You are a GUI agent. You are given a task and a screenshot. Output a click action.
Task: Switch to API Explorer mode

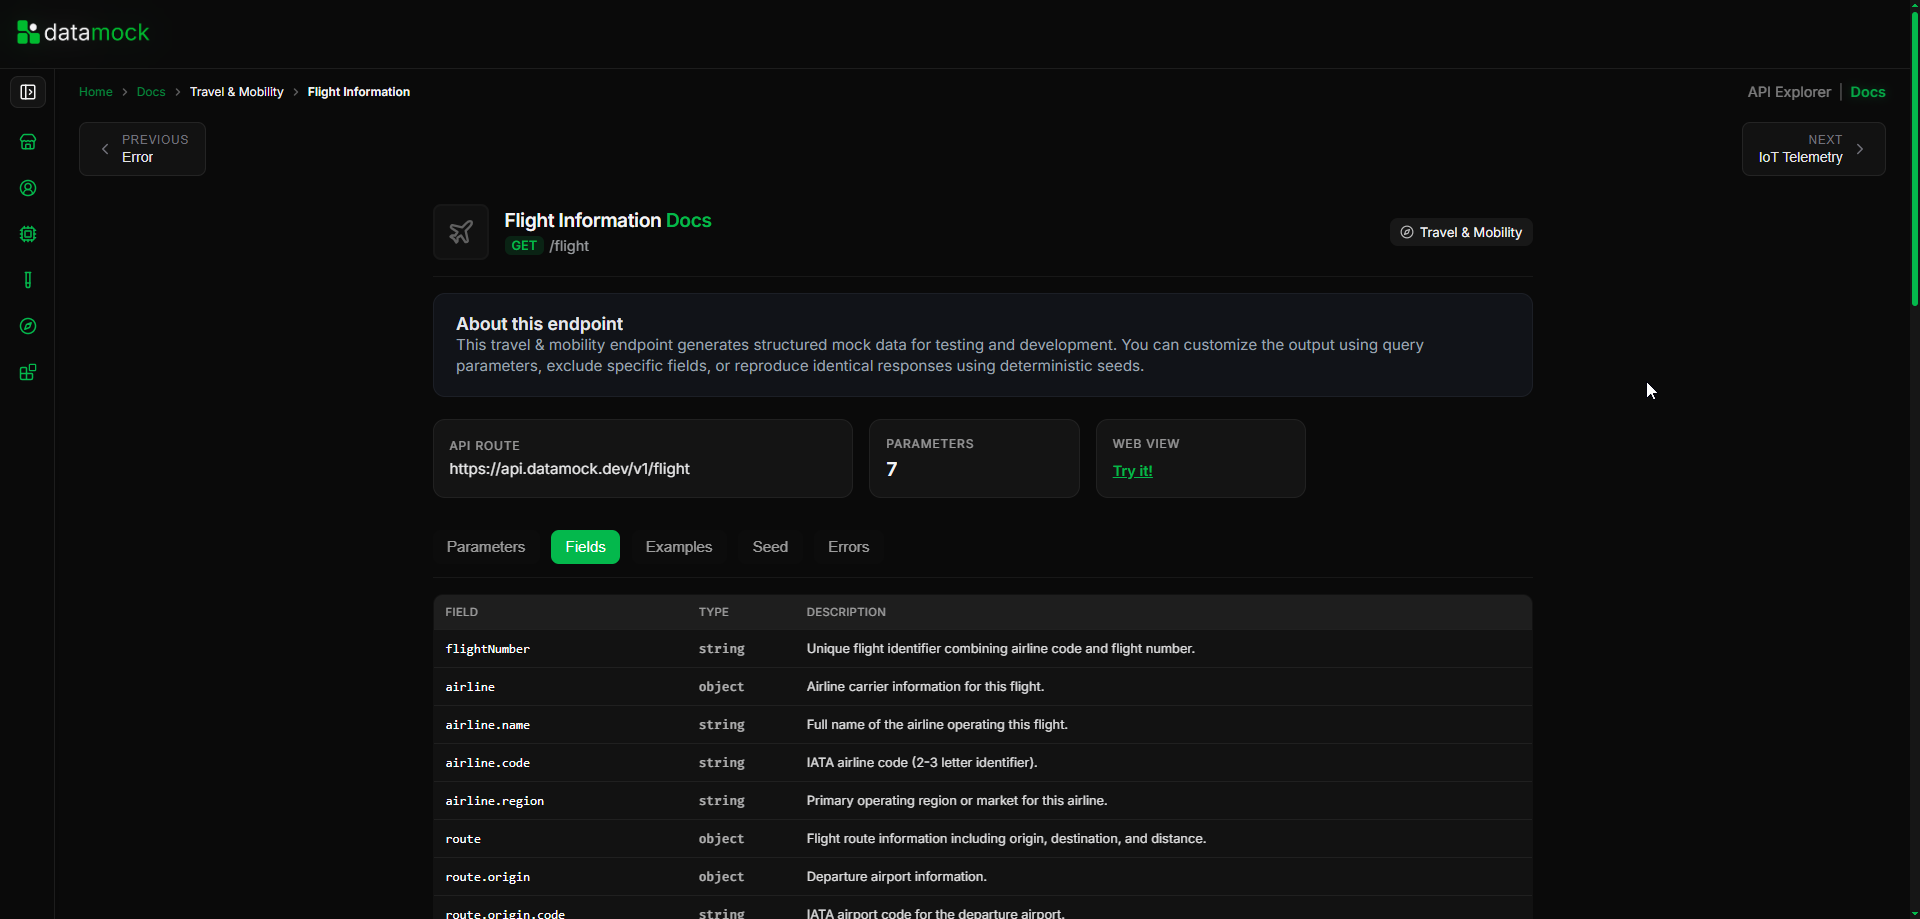tap(1788, 91)
